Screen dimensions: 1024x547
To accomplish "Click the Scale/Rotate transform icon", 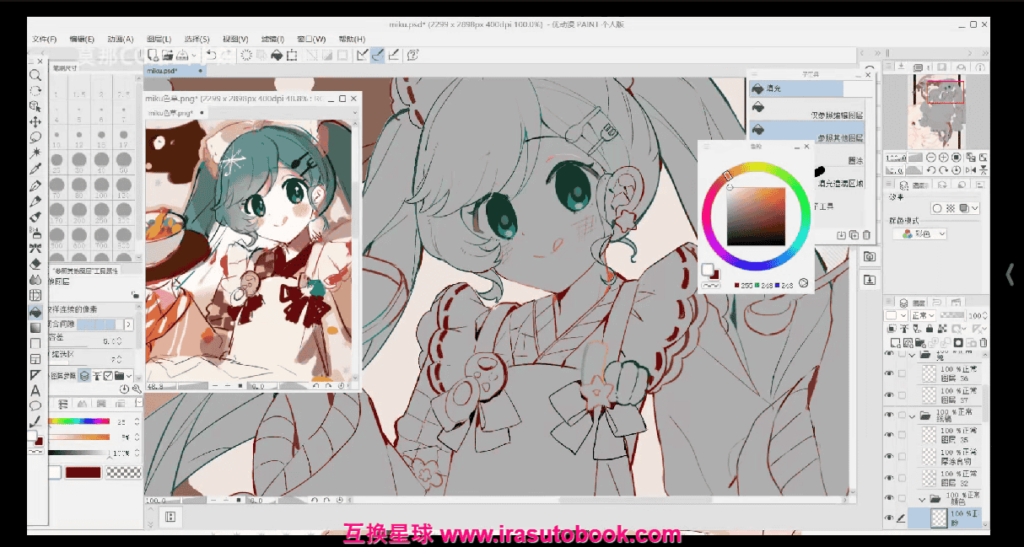I will point(292,55).
